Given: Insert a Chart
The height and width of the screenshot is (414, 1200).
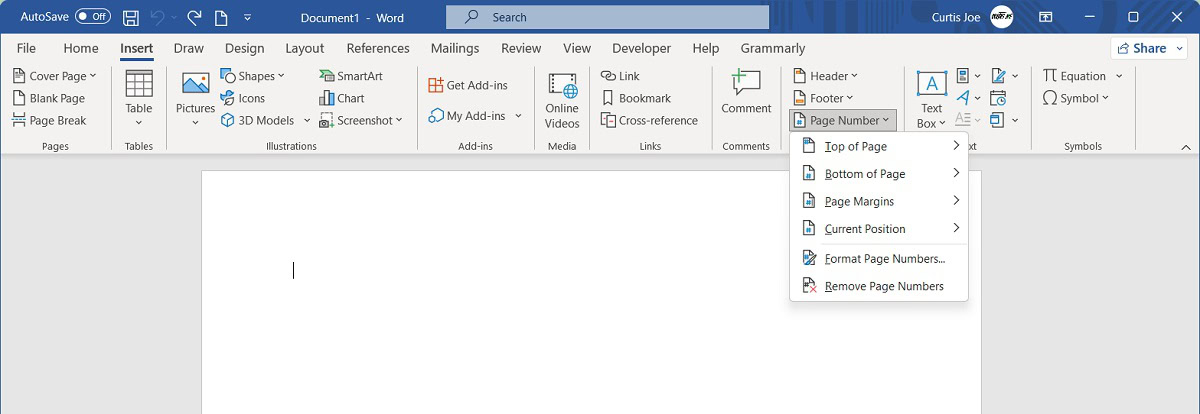Looking at the screenshot, I should pyautogui.click(x=342, y=98).
